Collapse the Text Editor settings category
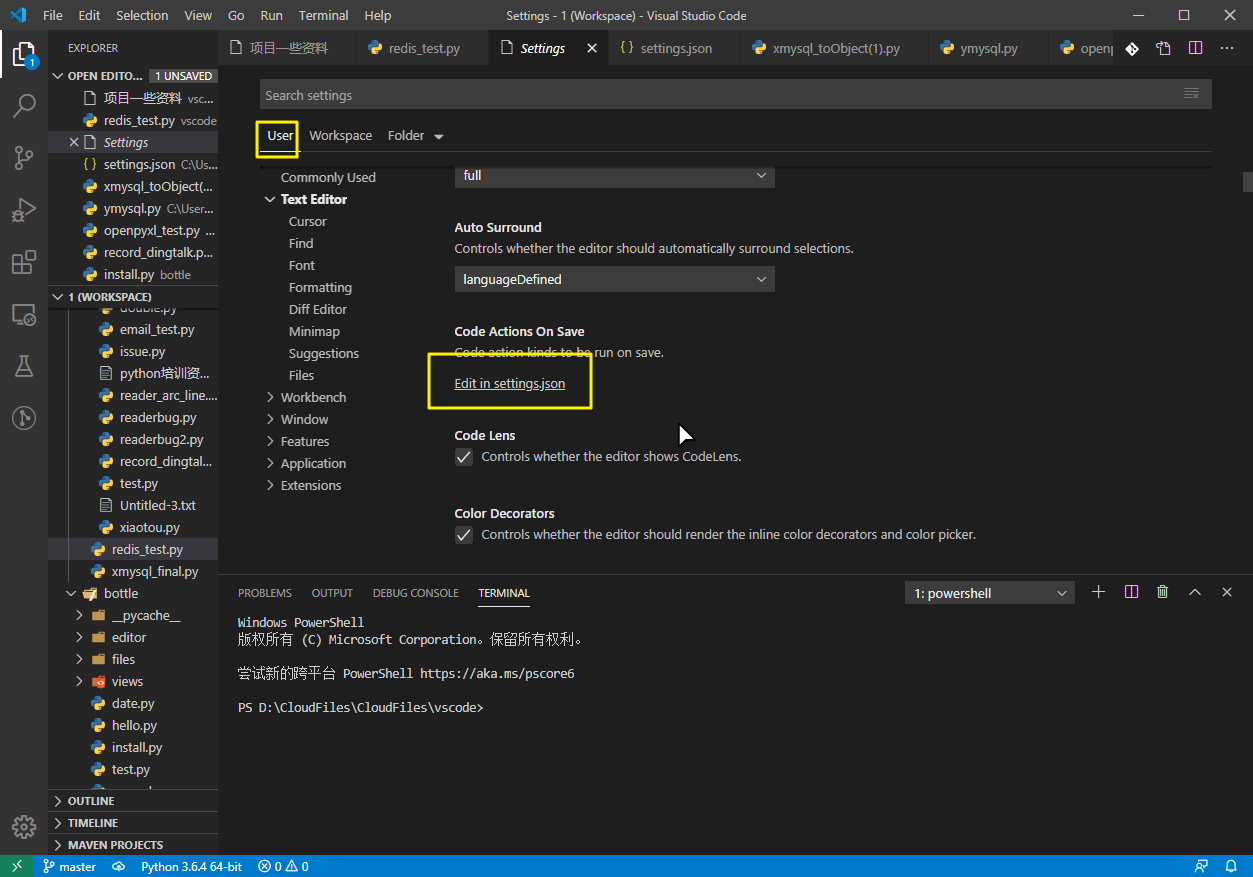 point(270,199)
